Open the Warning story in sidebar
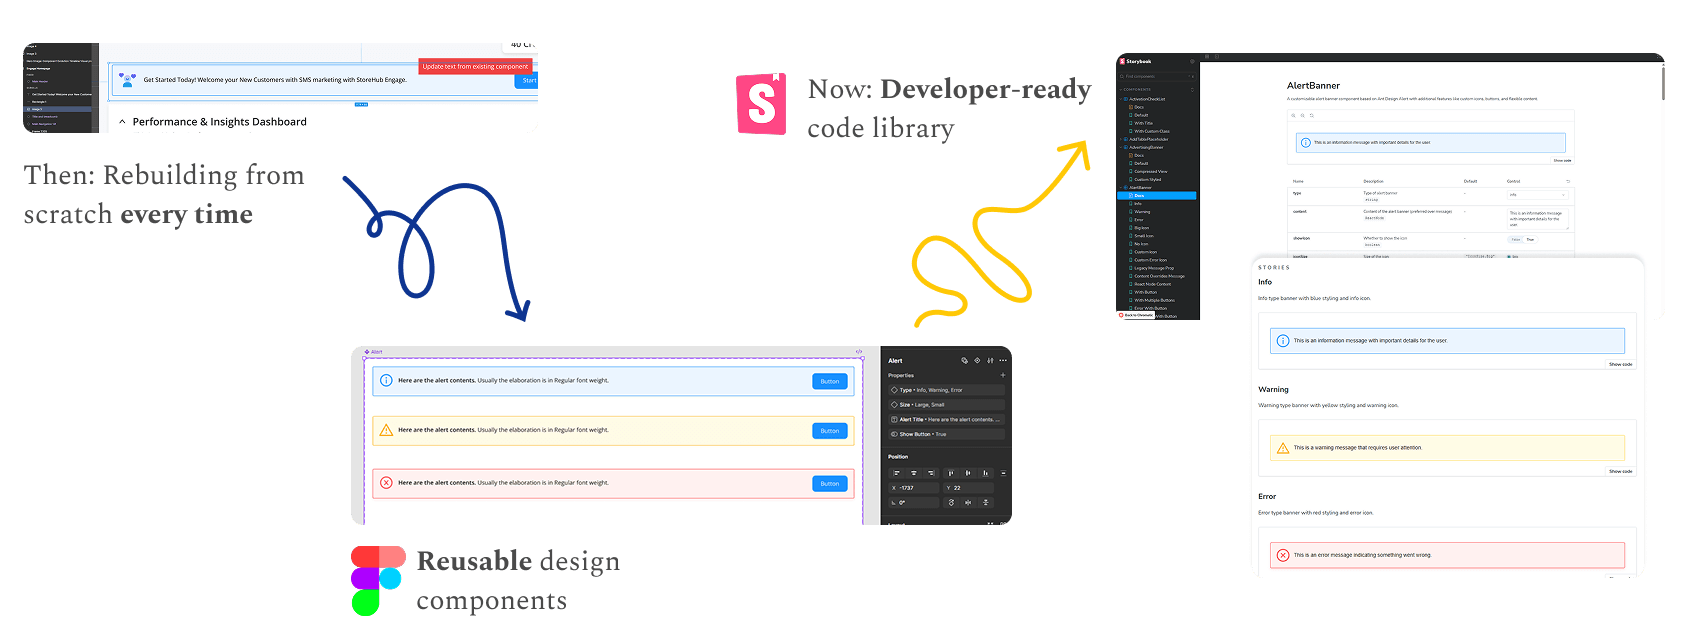The width and height of the screenshot is (1696, 640). pyautogui.click(x=1141, y=211)
